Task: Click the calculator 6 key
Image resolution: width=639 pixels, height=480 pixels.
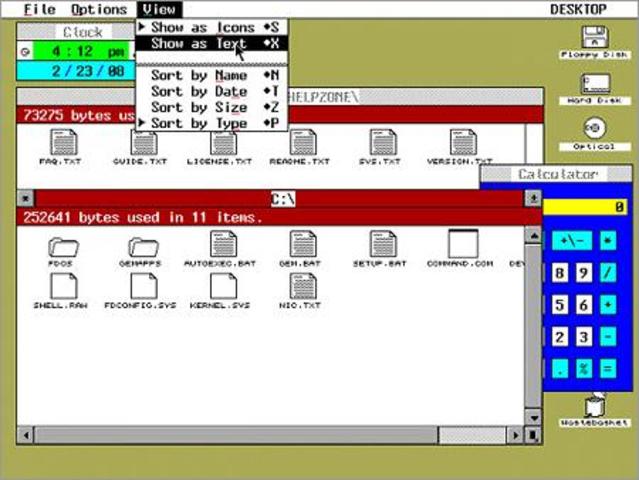Action: [x=584, y=305]
